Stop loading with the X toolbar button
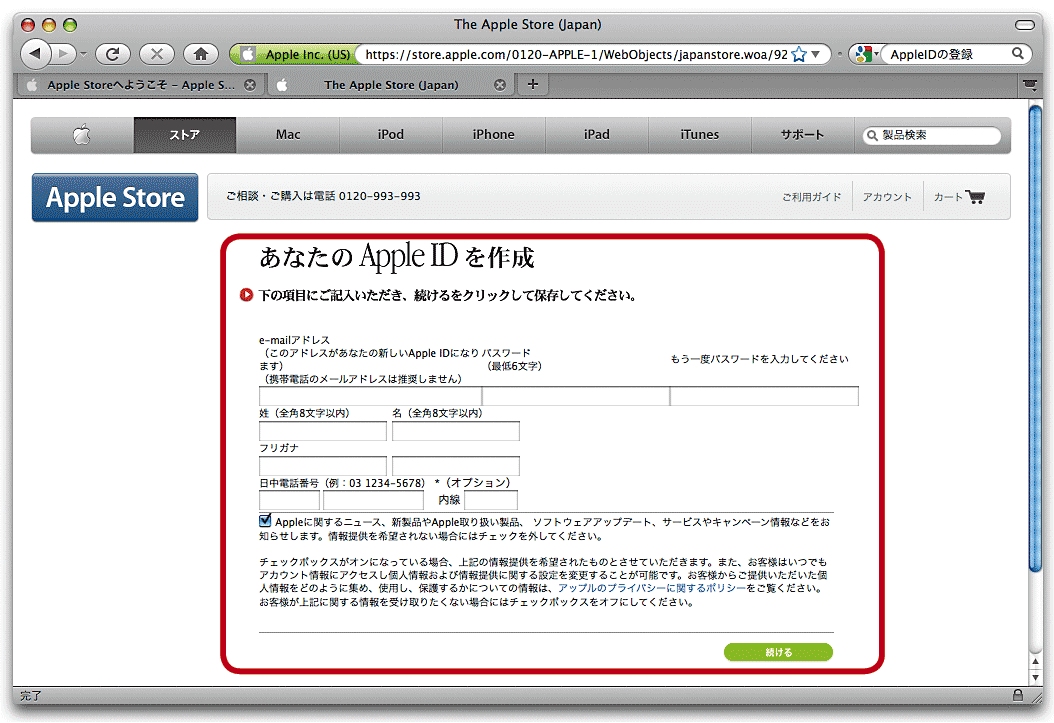Screen dimensions: 1054x723 click(x=157, y=54)
